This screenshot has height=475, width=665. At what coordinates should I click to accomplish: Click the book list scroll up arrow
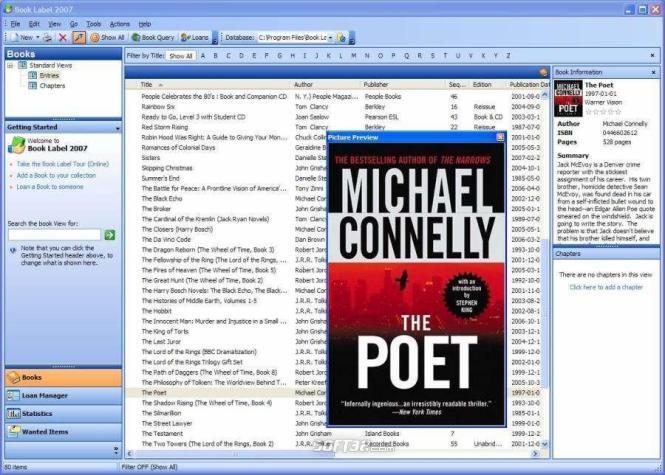pyautogui.click(x=545, y=95)
